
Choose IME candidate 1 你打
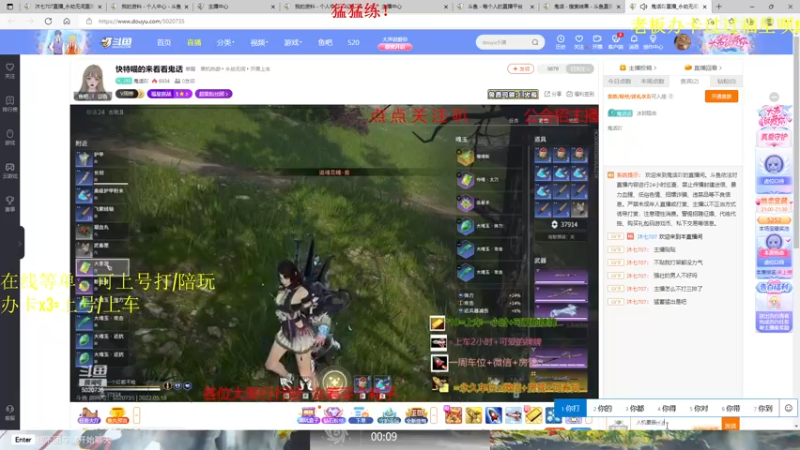pos(570,408)
